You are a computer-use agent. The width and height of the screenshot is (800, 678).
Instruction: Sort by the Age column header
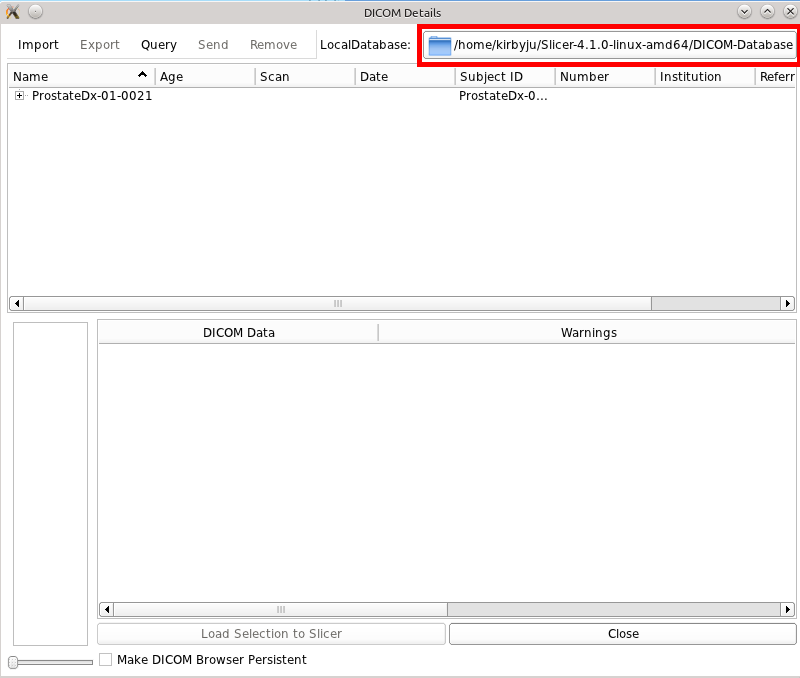[205, 77]
